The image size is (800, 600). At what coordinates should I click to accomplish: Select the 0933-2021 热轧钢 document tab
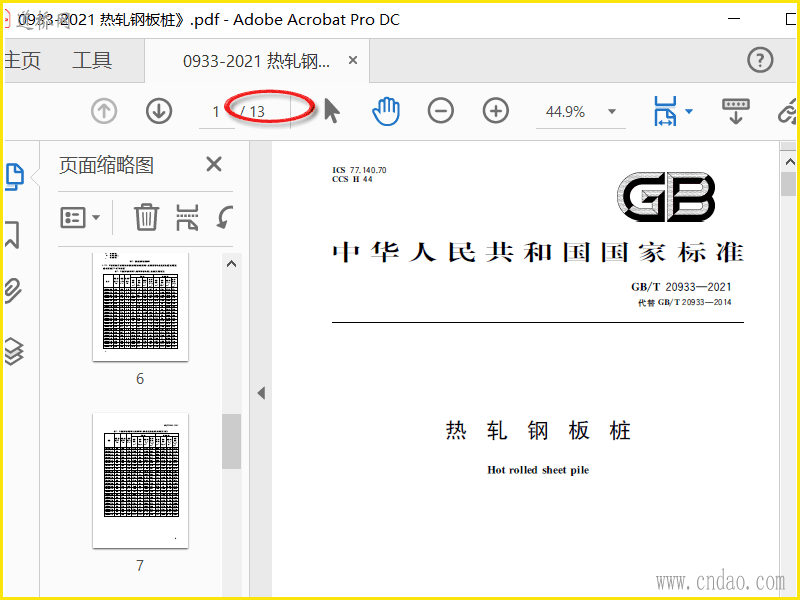(257, 61)
